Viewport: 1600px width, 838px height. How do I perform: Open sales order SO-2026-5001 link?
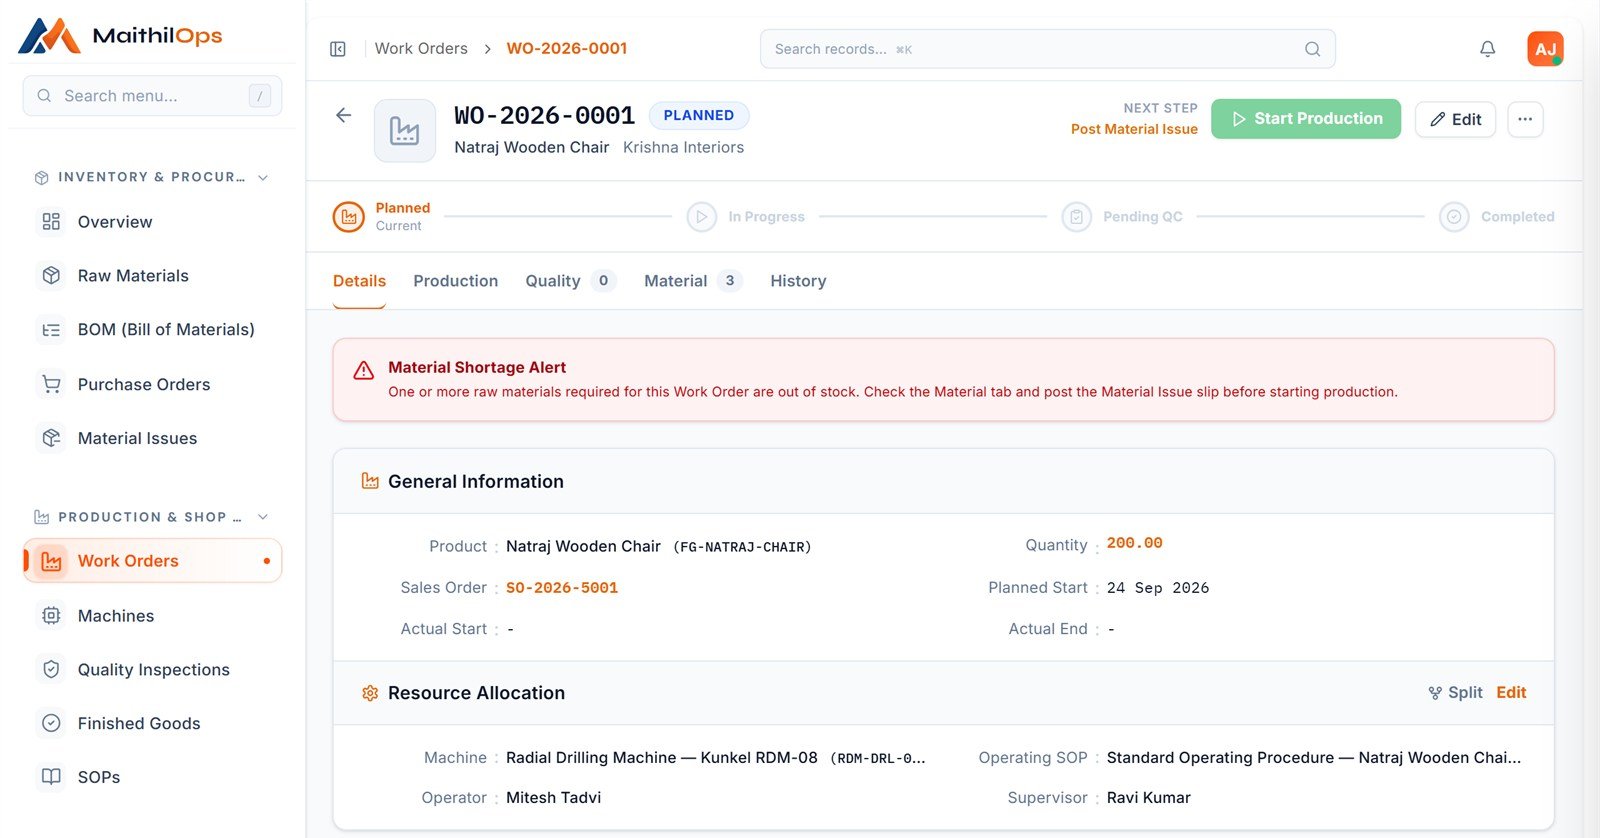[562, 588]
